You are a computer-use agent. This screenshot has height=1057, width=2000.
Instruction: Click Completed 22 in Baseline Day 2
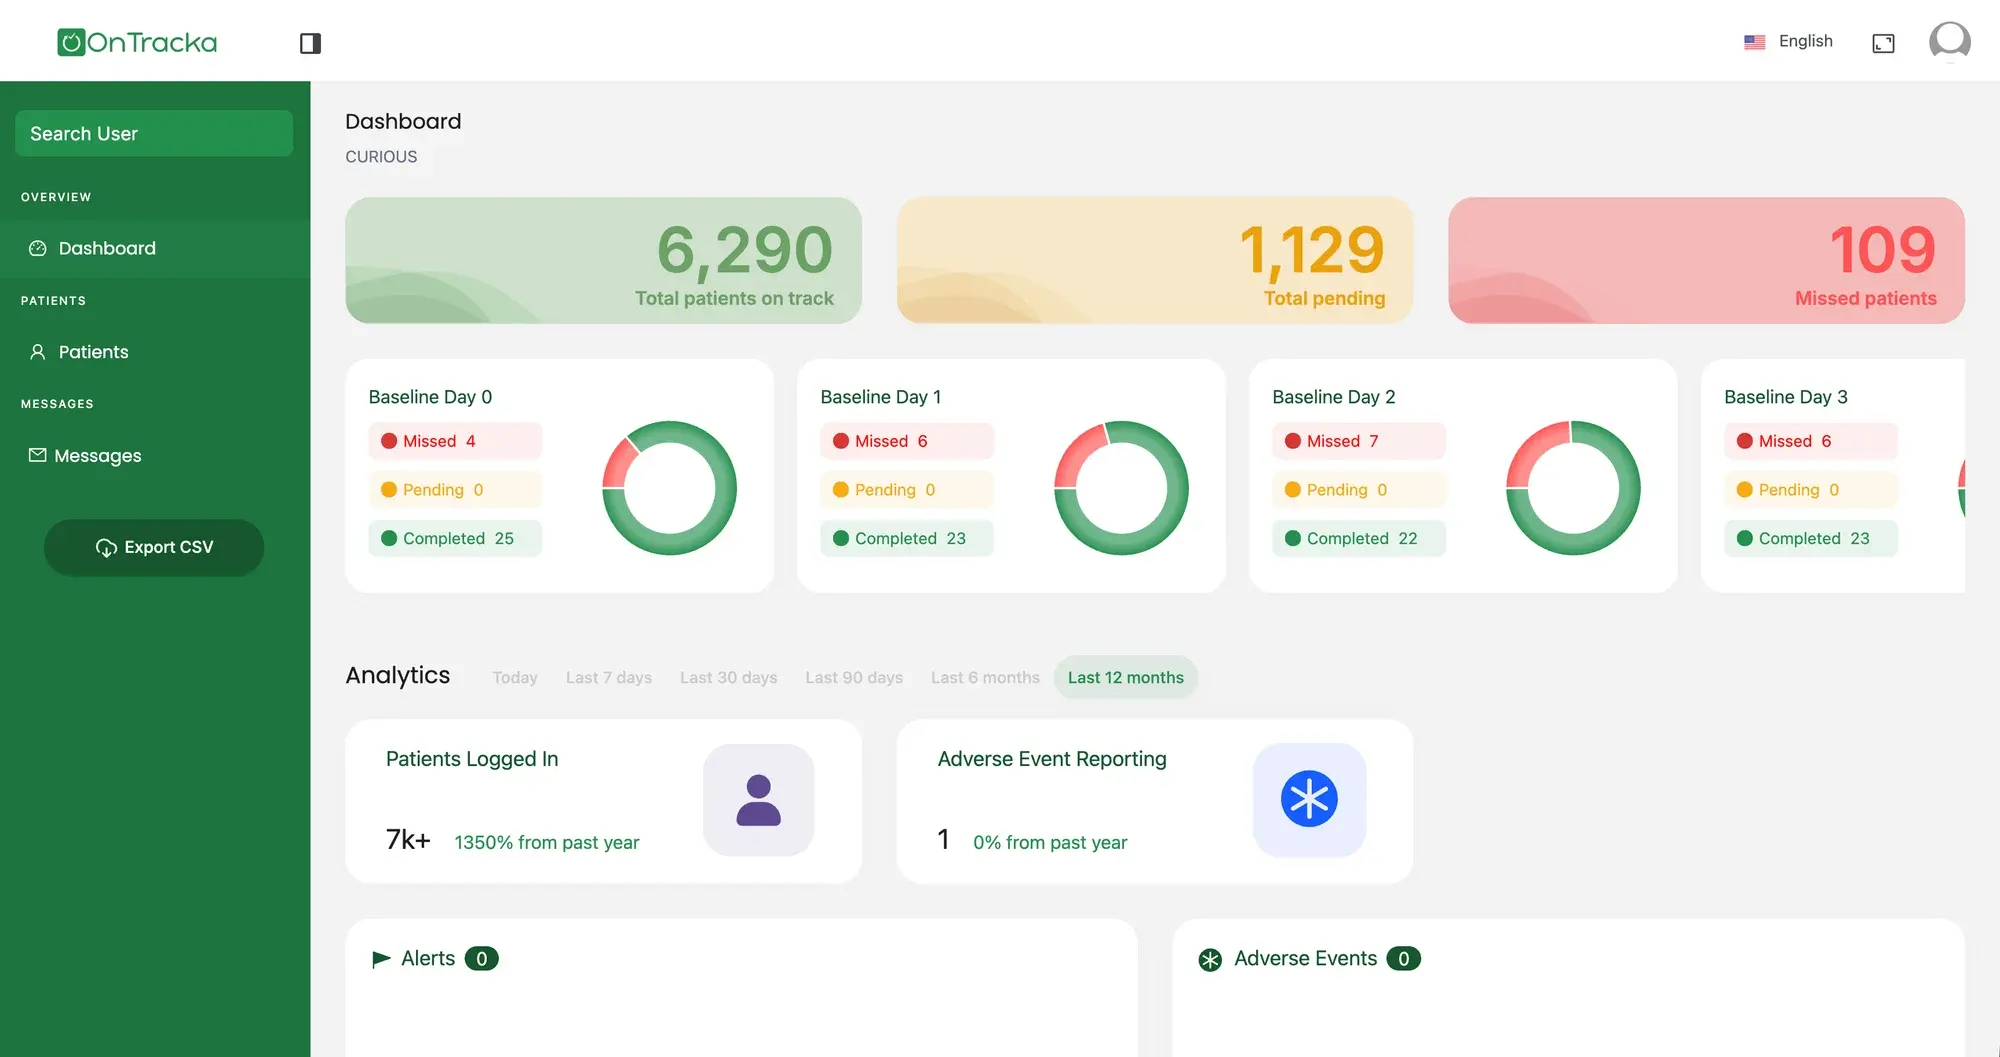coord(1359,538)
